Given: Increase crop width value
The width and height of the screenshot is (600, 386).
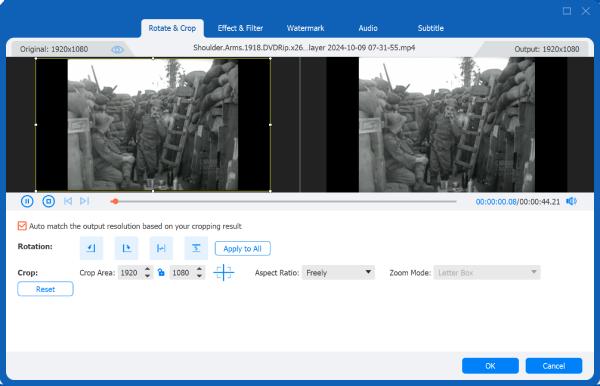Looking at the screenshot, I should point(147,269).
